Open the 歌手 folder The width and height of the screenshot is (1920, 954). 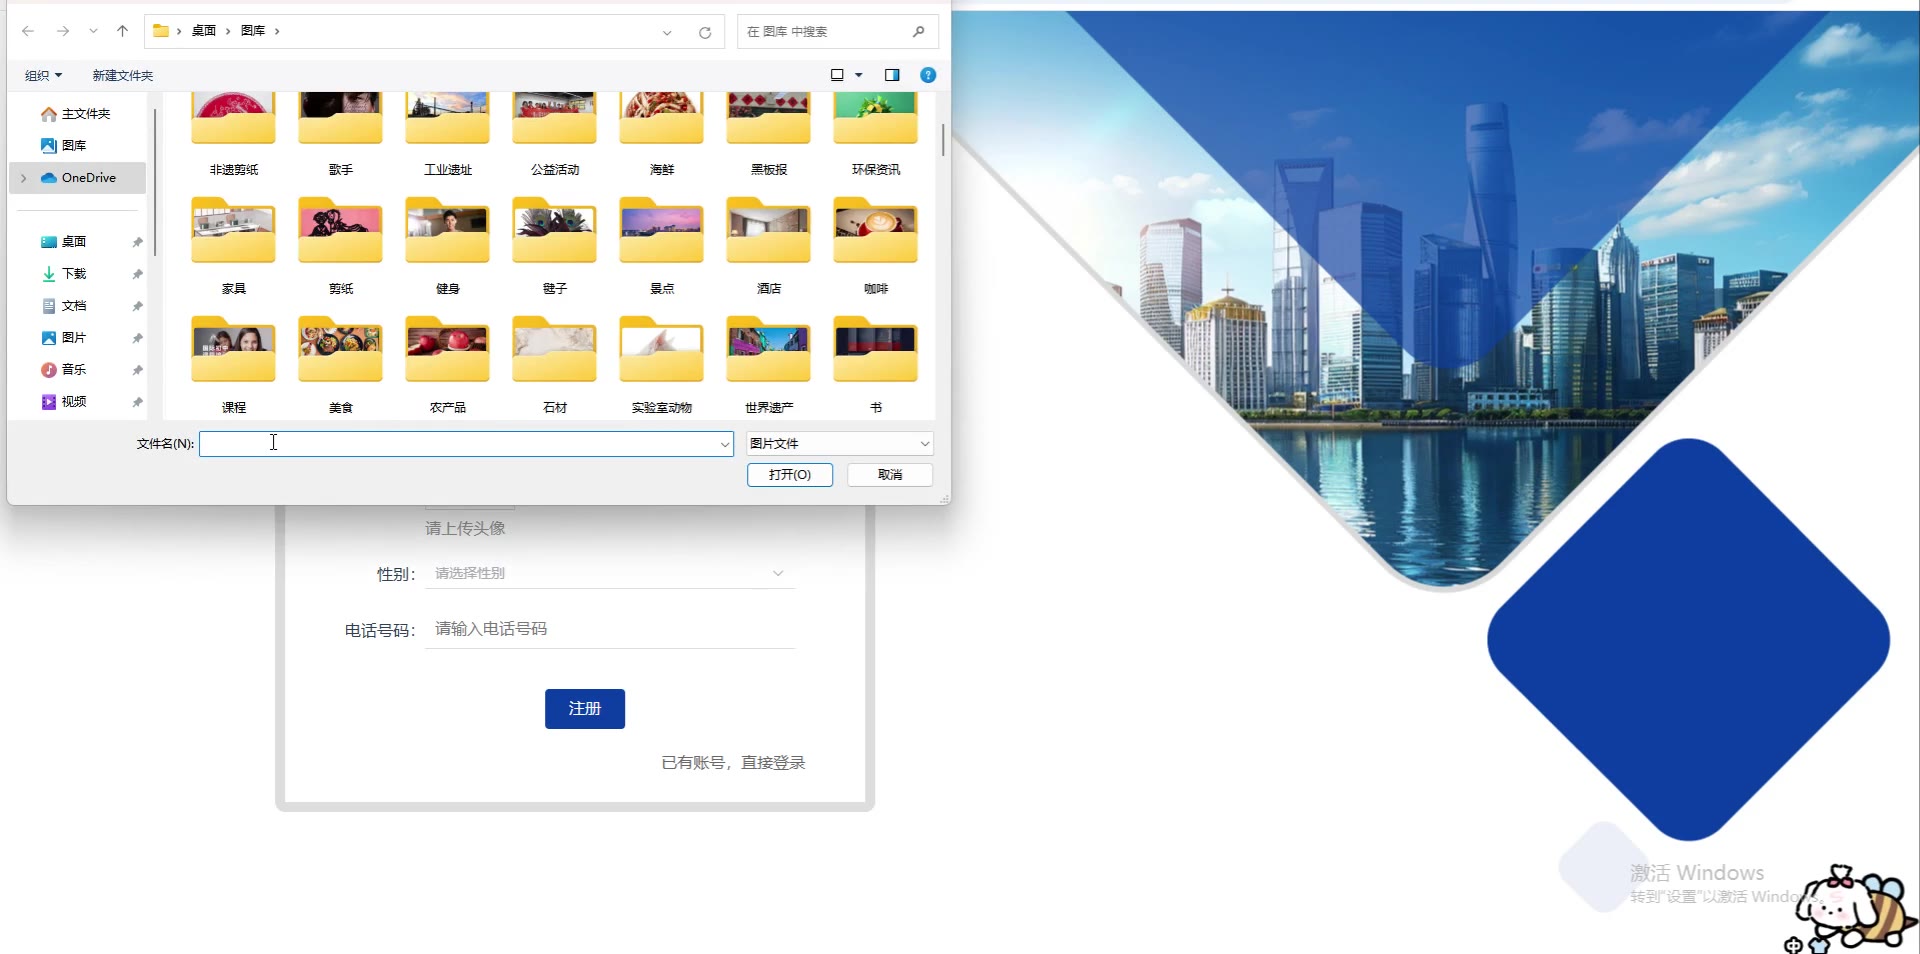coord(340,134)
